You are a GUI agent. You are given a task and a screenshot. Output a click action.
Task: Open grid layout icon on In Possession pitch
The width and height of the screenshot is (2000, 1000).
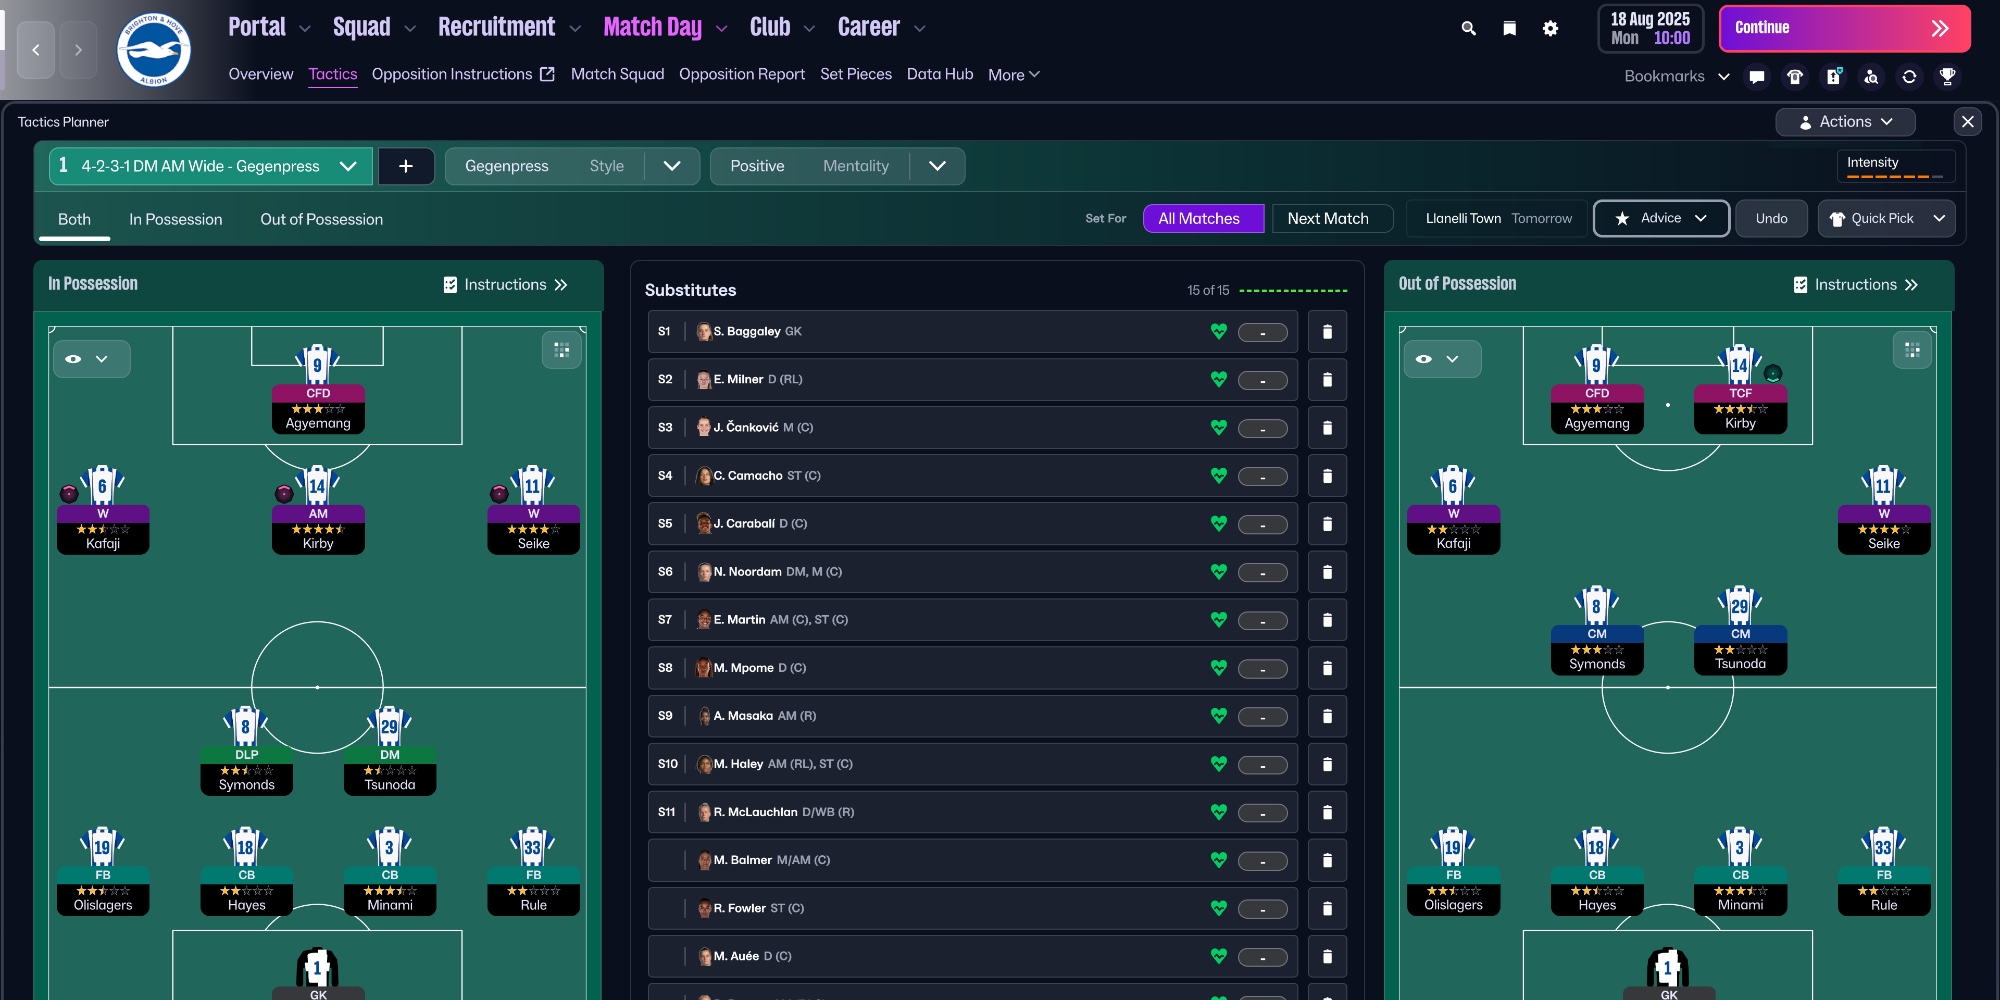(561, 350)
